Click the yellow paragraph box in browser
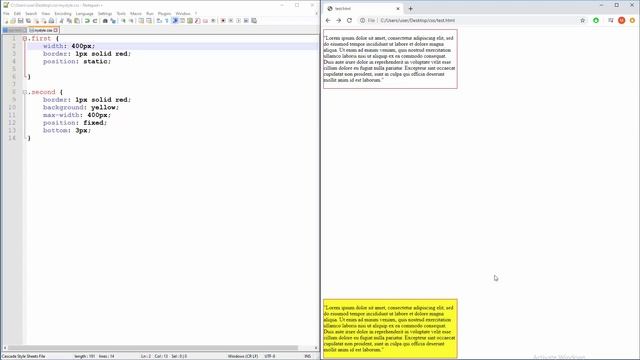 (390, 329)
